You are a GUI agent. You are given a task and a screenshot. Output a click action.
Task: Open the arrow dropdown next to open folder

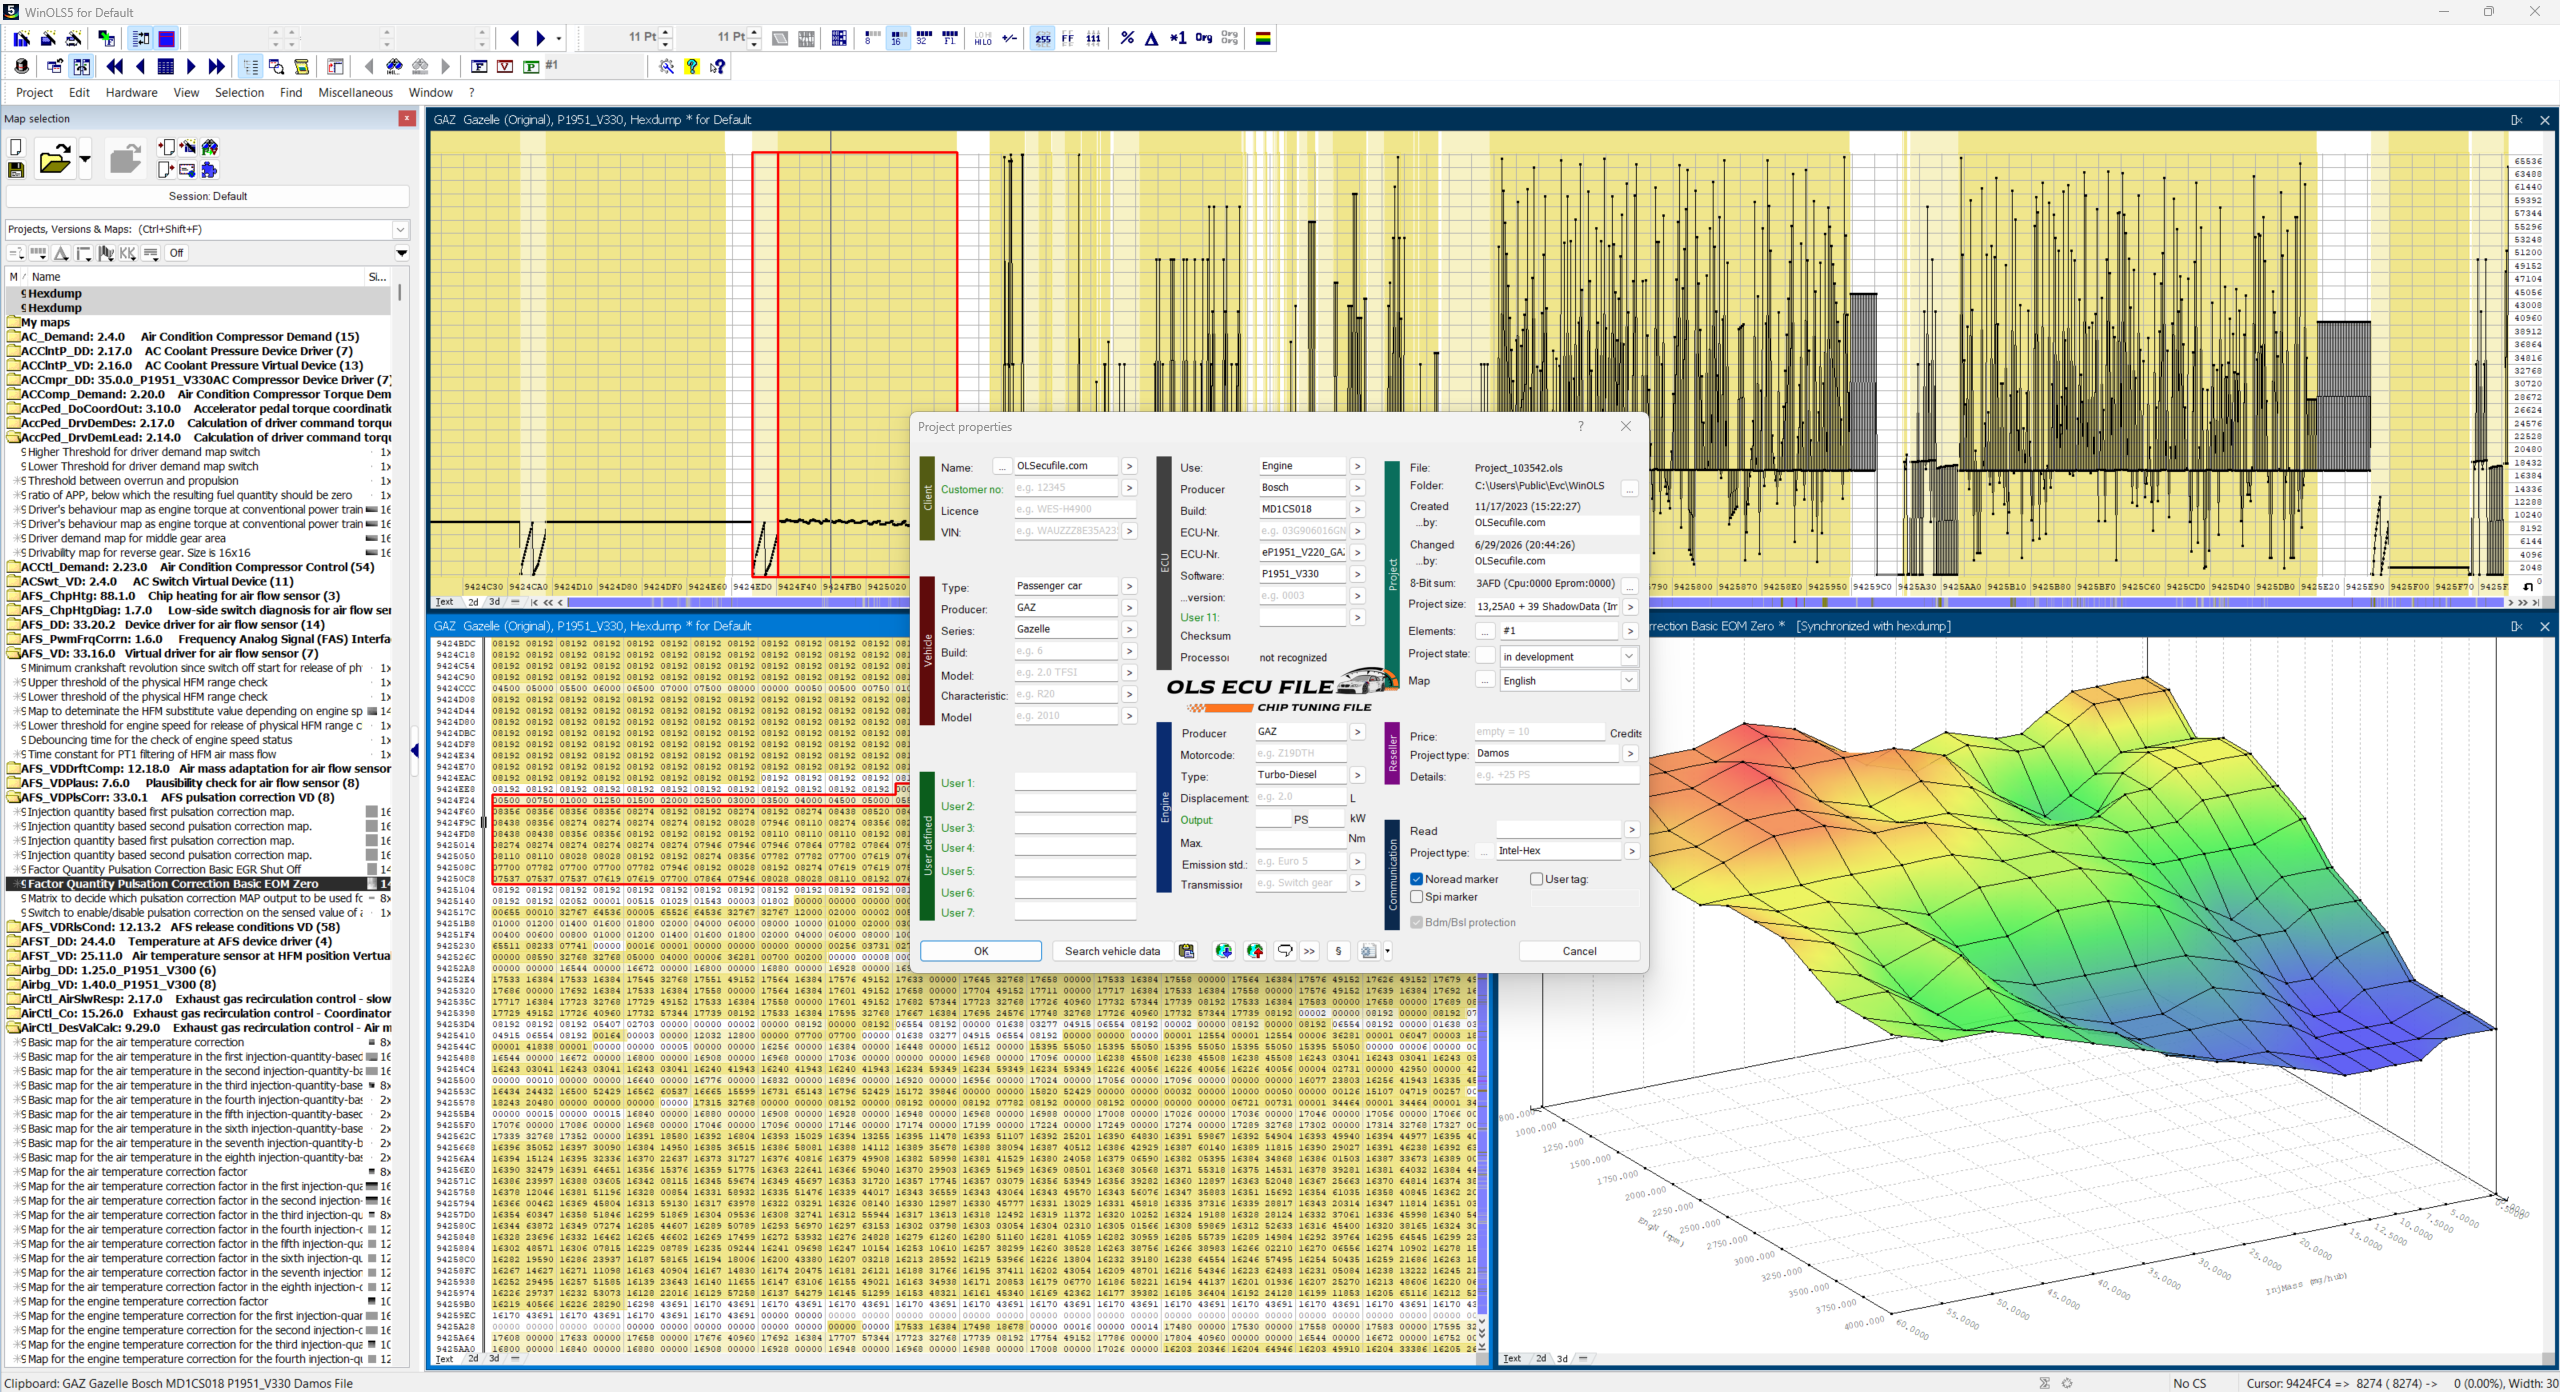pyautogui.click(x=84, y=159)
